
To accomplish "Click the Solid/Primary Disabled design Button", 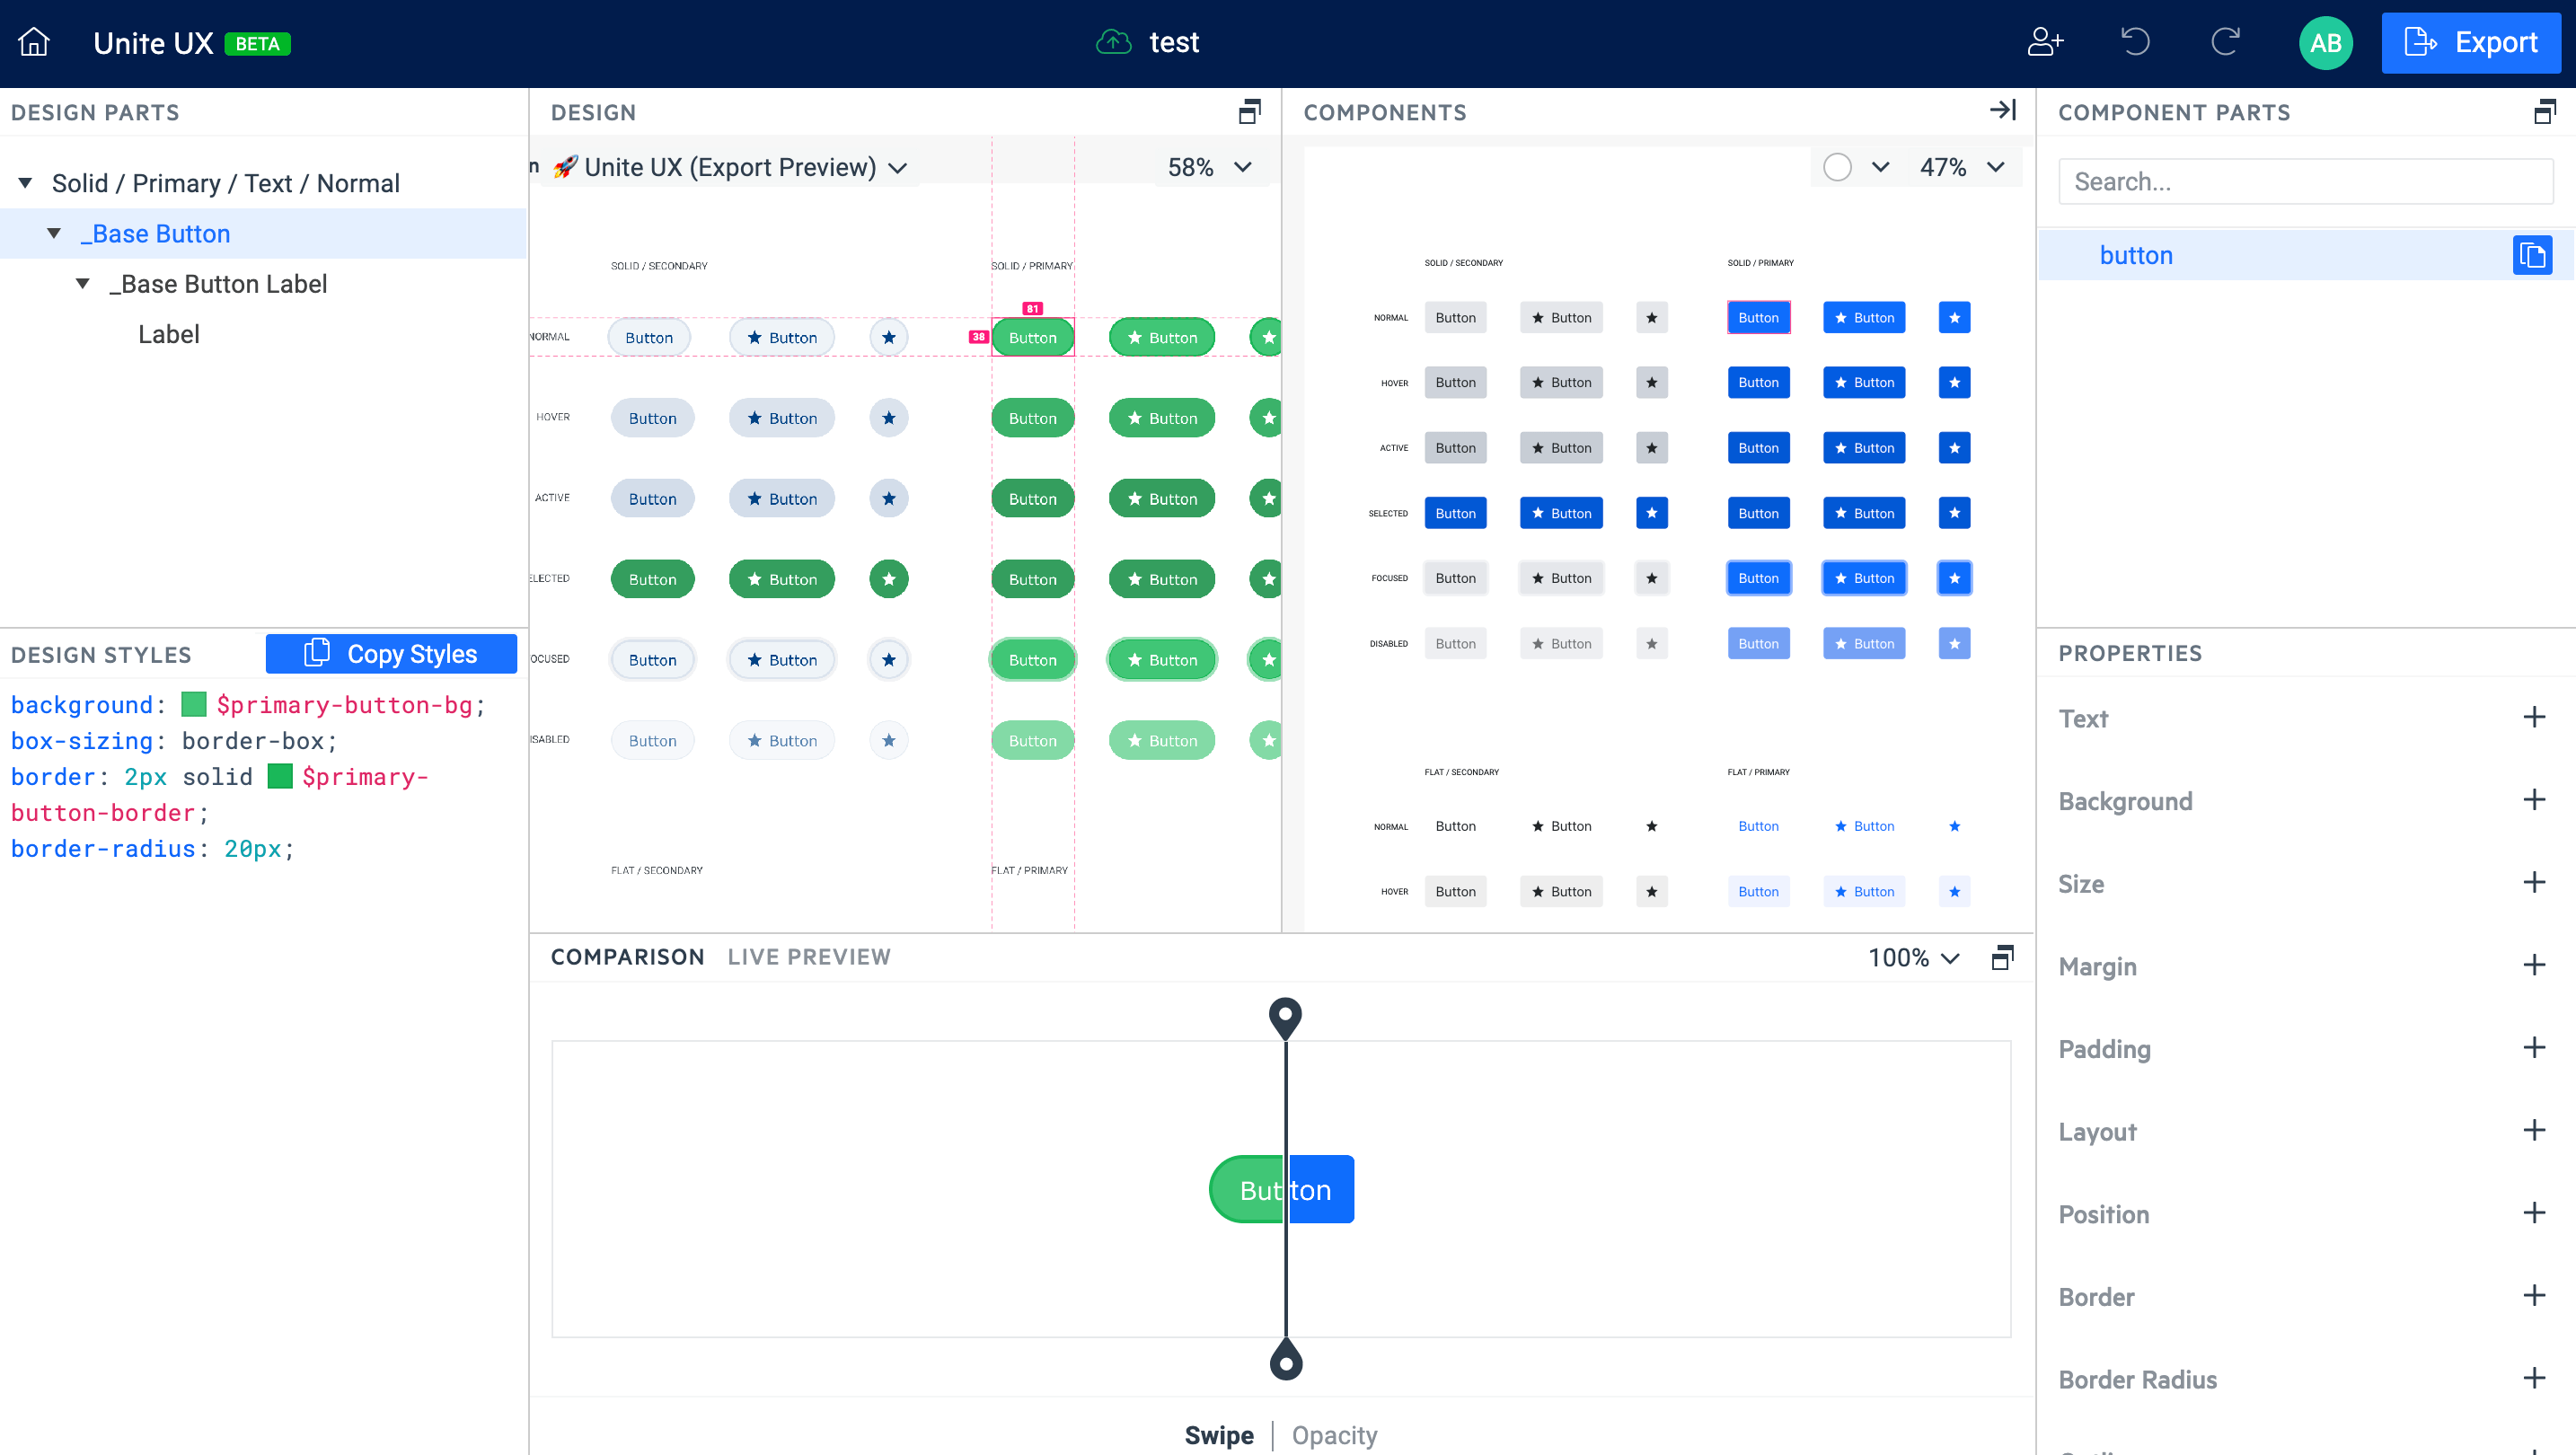I will click(1033, 740).
